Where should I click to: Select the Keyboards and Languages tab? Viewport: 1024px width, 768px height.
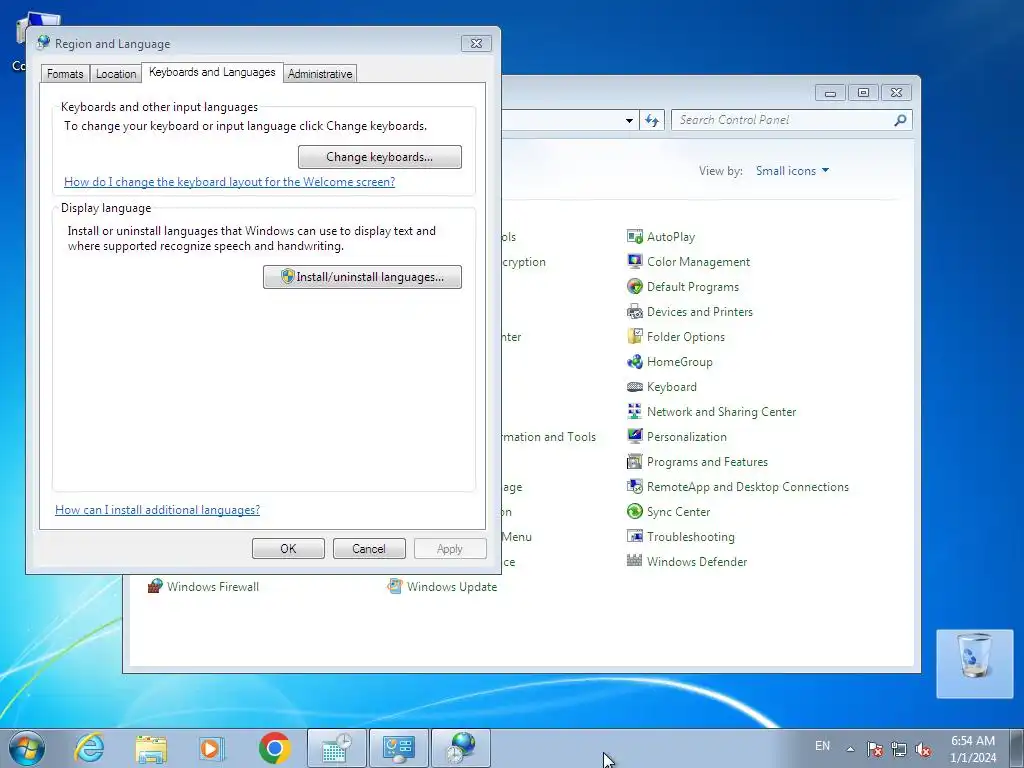tap(212, 72)
